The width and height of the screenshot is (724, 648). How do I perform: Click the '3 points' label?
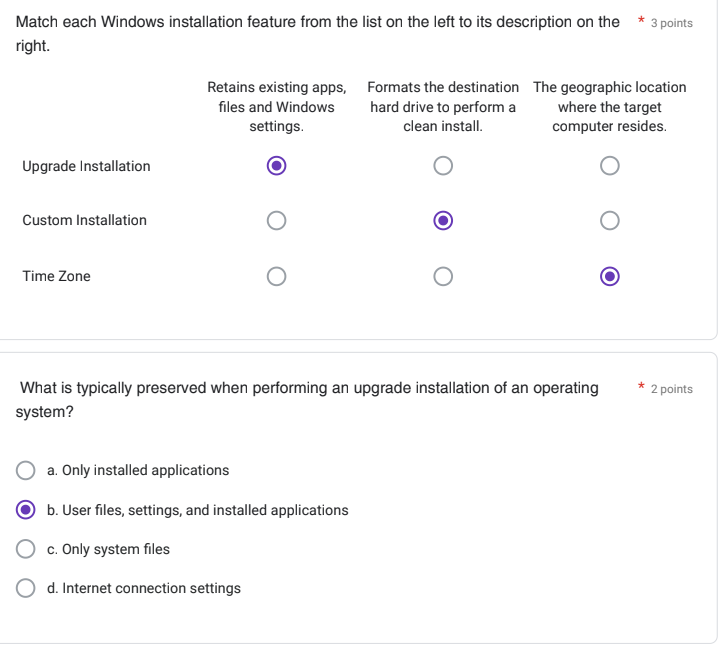coord(671,23)
